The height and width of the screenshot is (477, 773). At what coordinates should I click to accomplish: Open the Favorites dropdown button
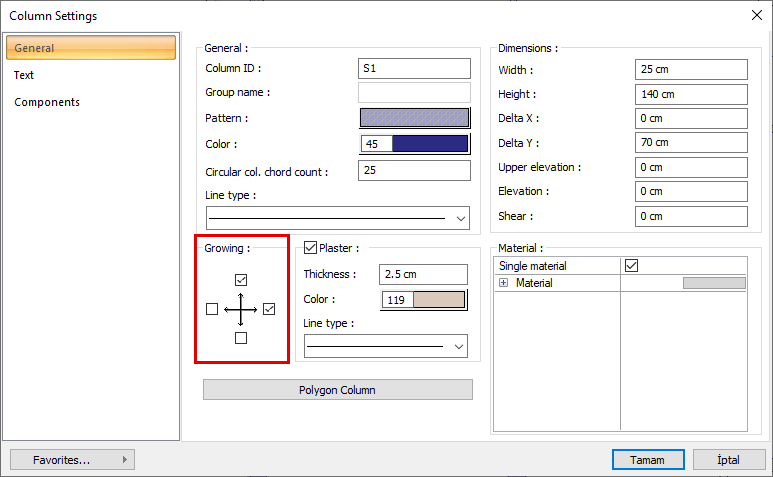72,460
